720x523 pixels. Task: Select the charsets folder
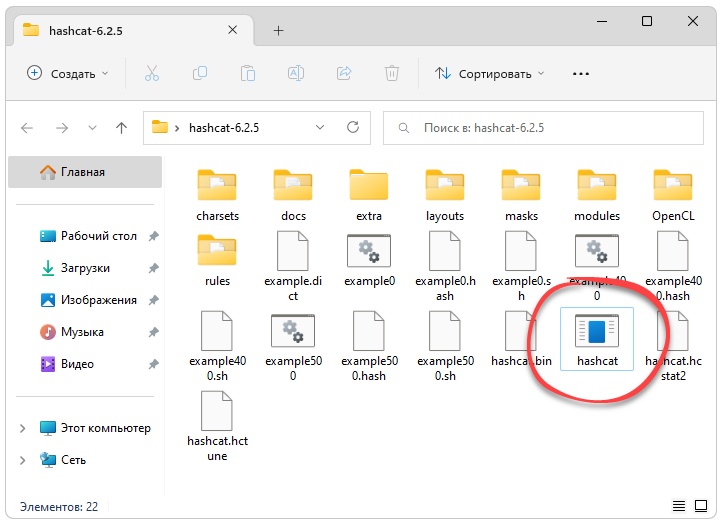pyautogui.click(x=217, y=195)
